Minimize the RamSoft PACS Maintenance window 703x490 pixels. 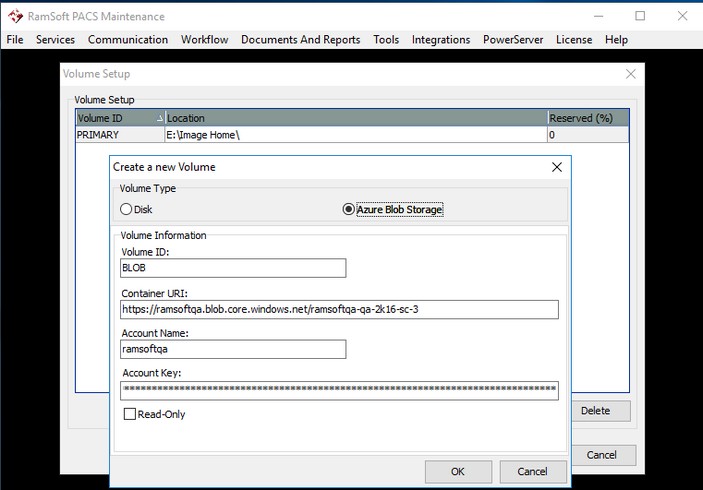point(596,16)
